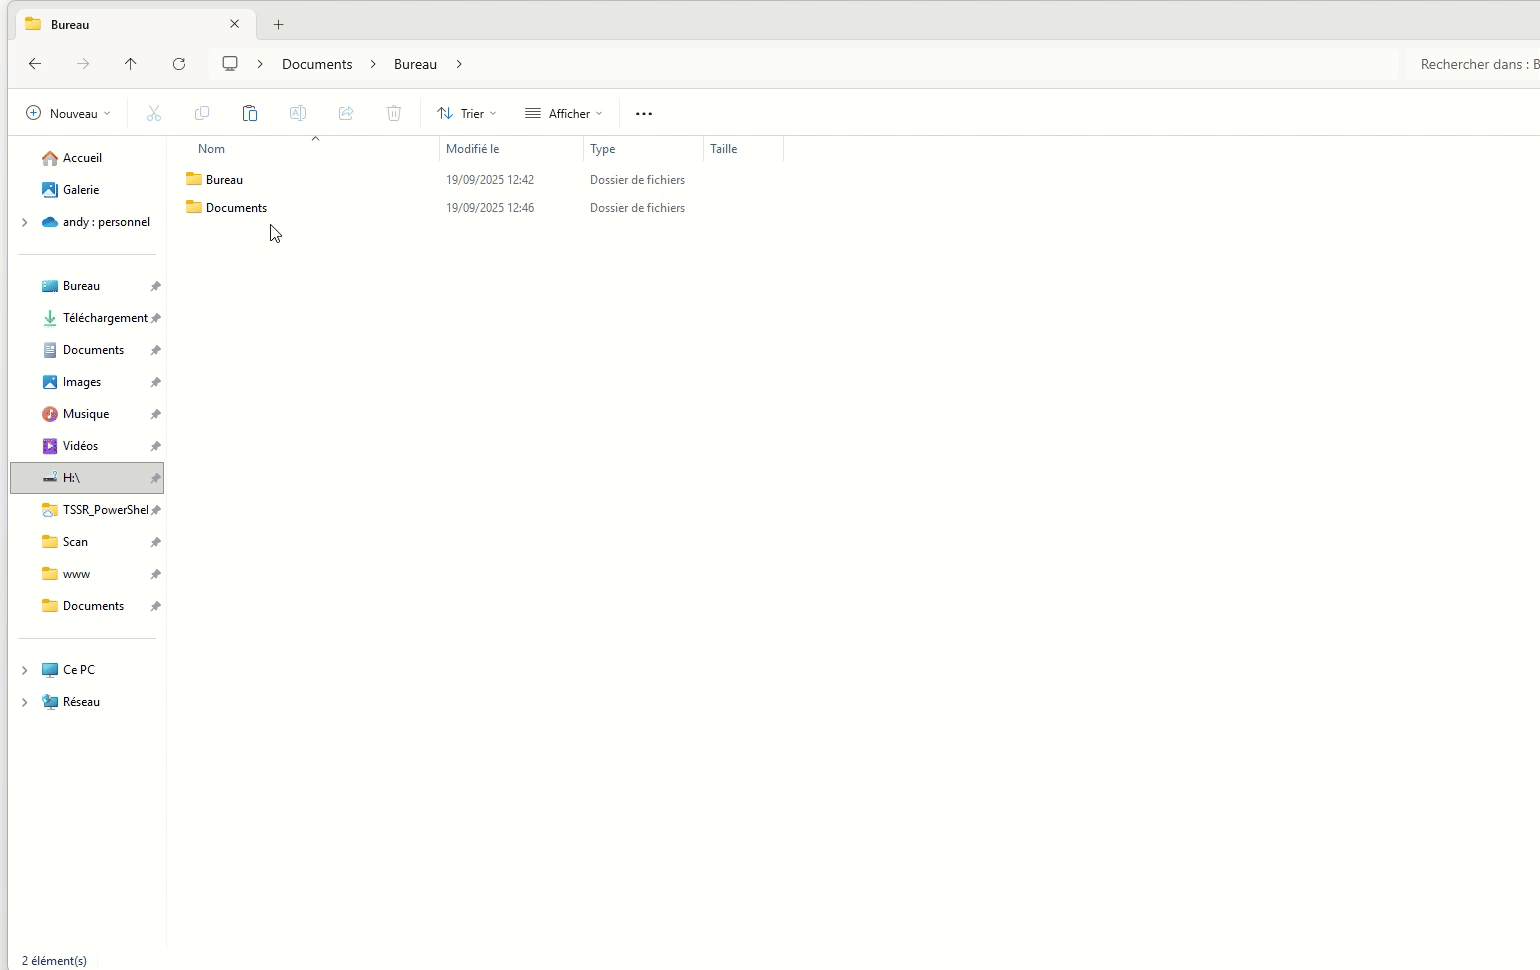Open the three-dots more options menu
The image size is (1540, 970).
point(644,114)
